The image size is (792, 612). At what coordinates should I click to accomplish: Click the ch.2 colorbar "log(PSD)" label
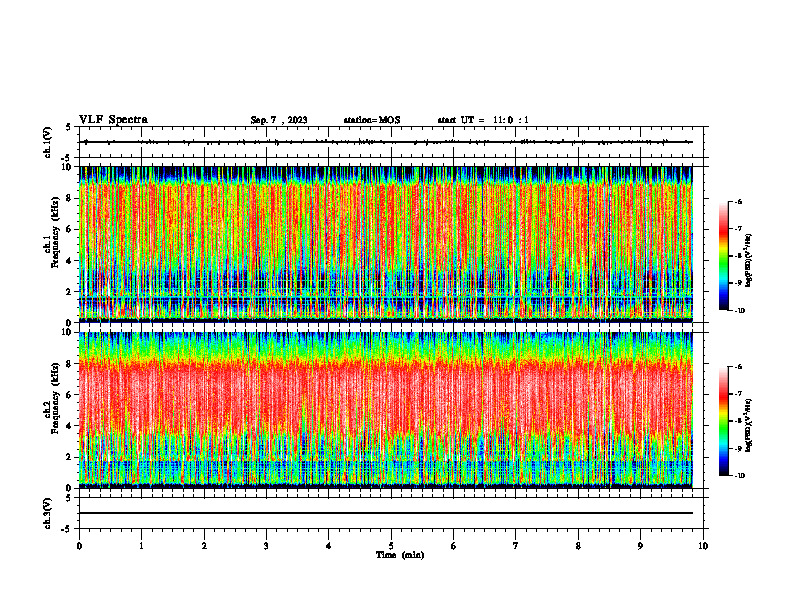click(749, 425)
